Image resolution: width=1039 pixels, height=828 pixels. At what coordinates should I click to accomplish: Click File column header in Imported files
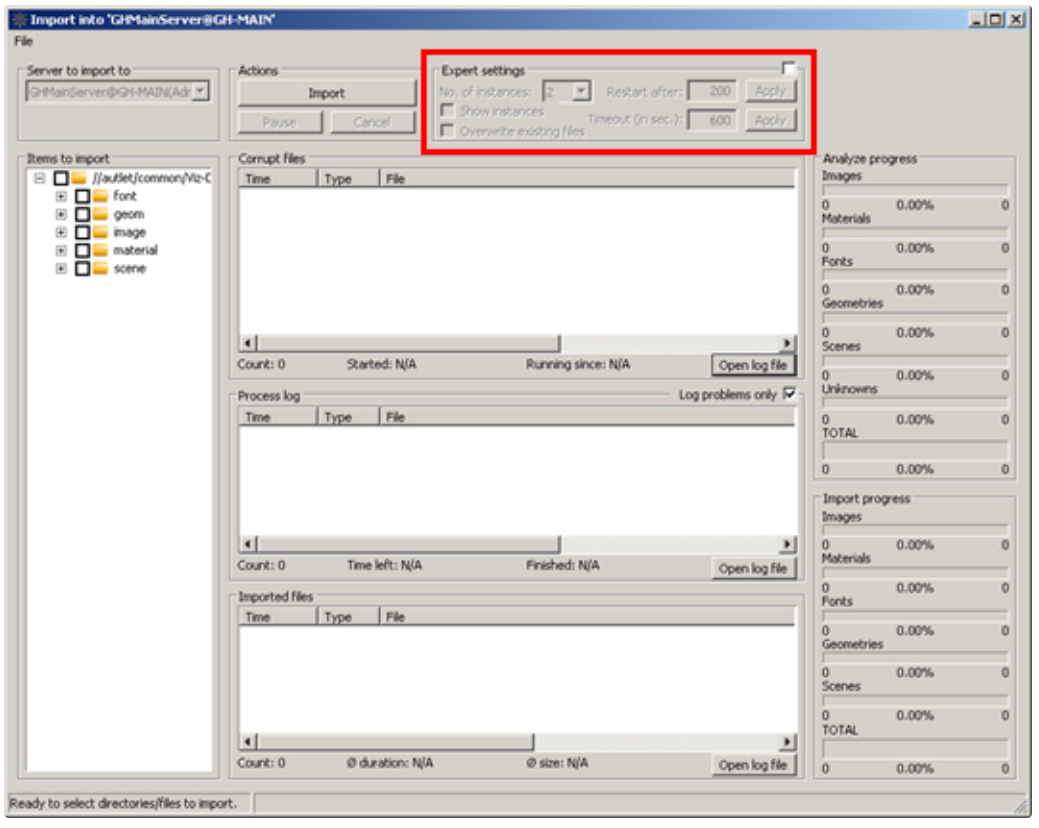[x=588, y=617]
